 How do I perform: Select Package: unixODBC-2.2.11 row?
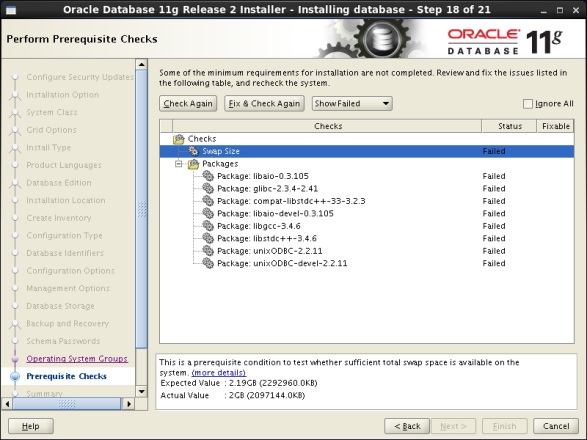click(x=367, y=251)
